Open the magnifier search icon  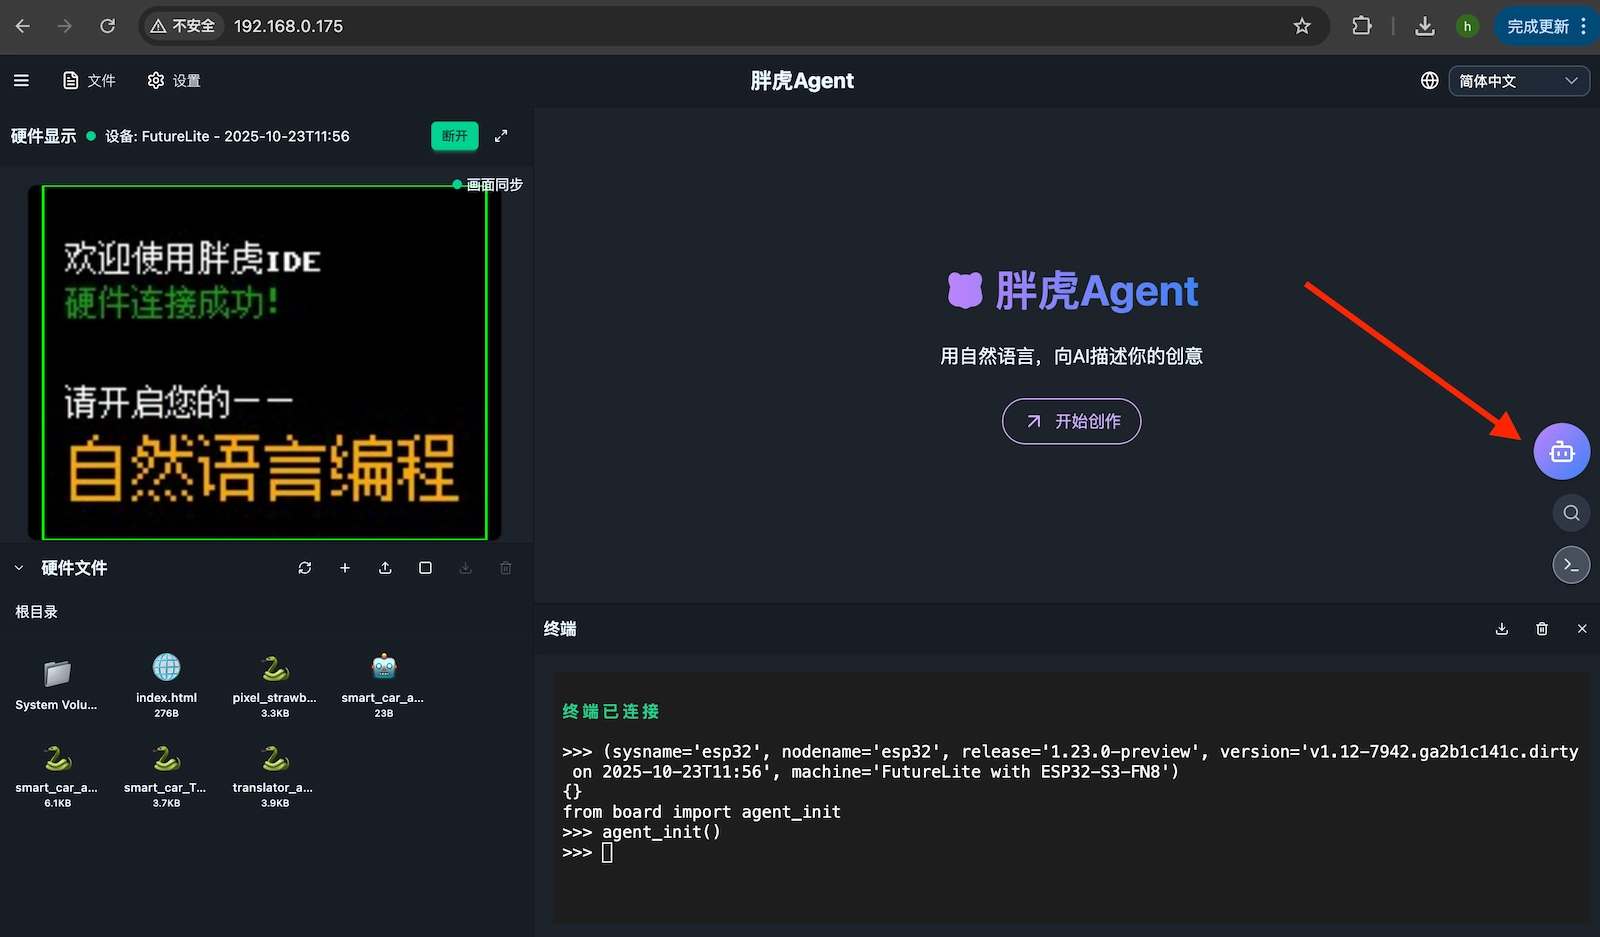pyautogui.click(x=1571, y=512)
